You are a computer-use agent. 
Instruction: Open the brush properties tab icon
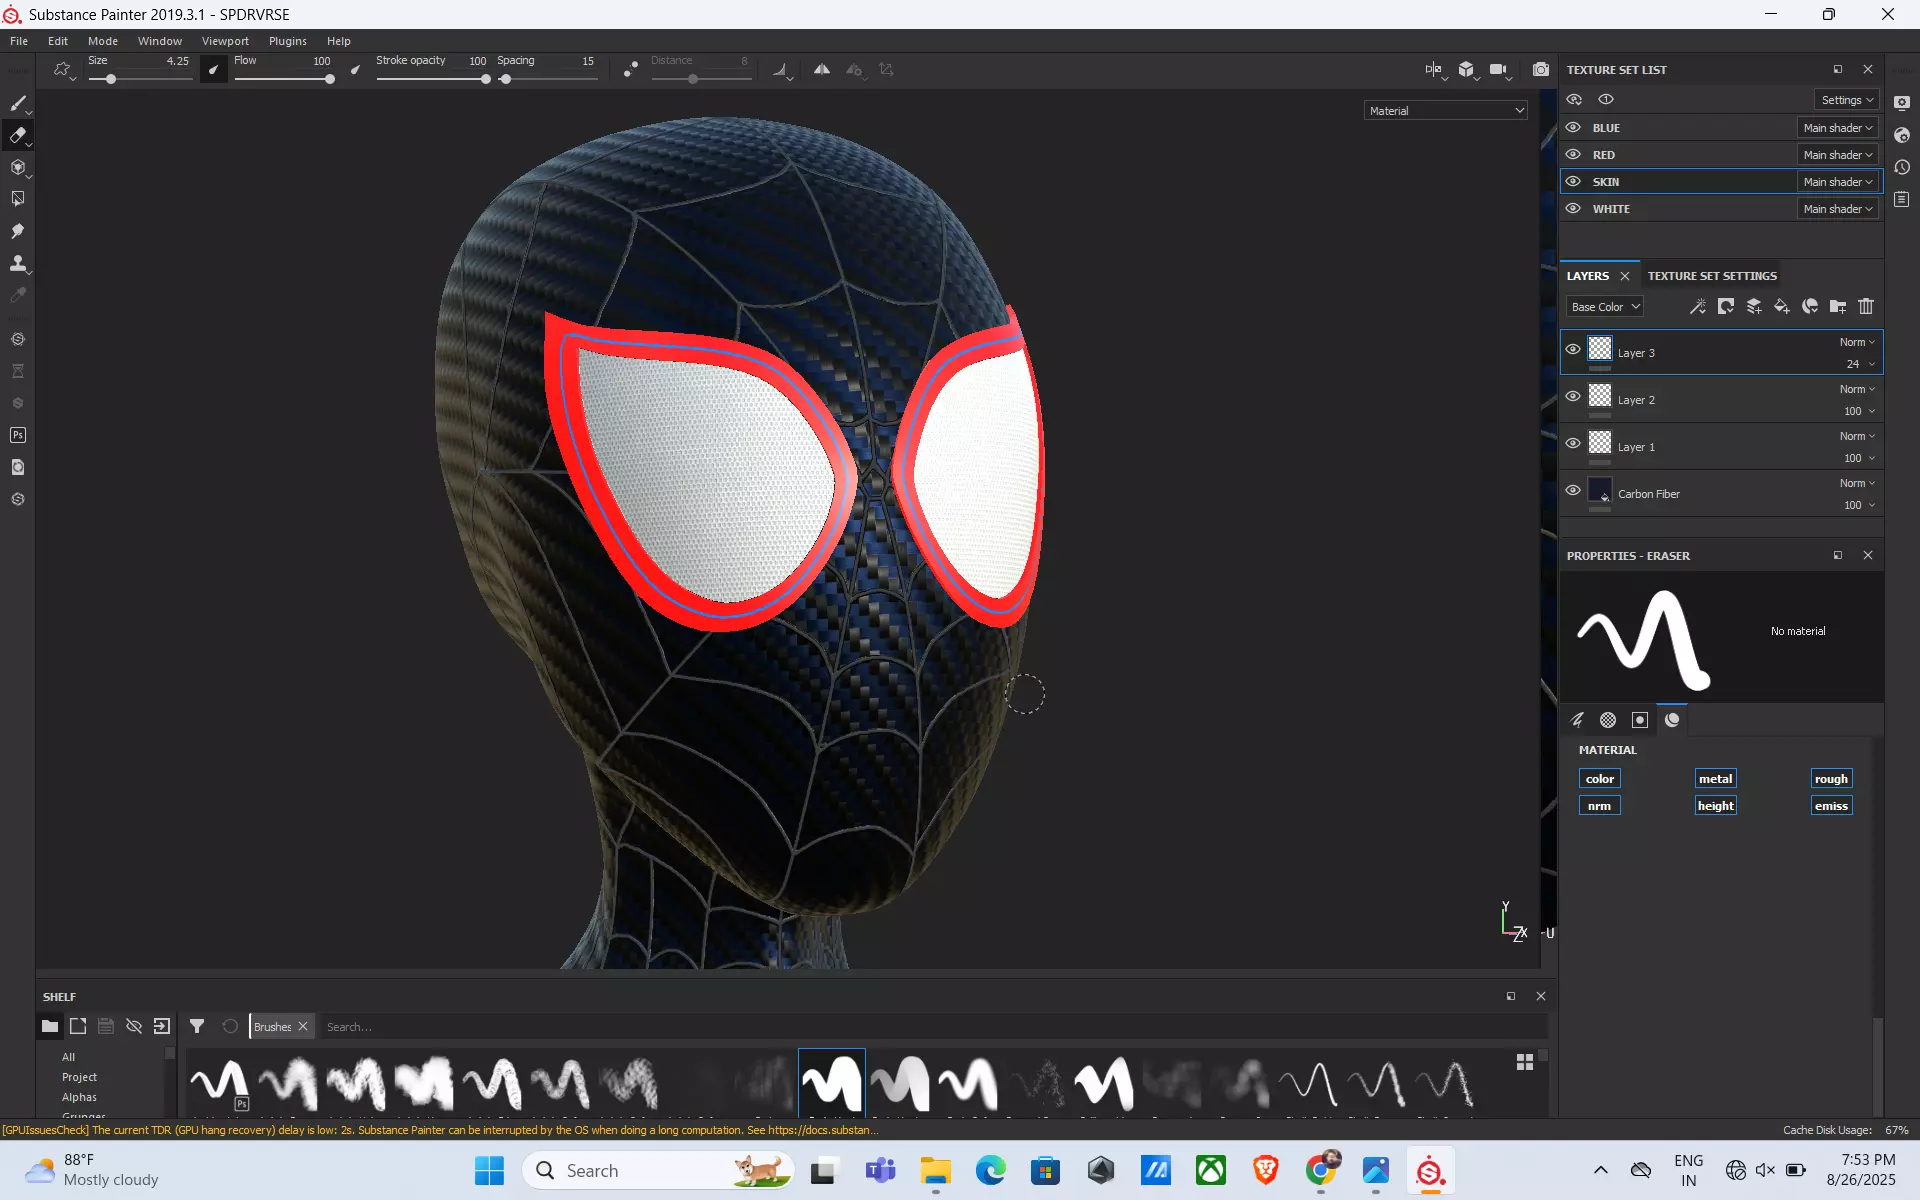1577,720
